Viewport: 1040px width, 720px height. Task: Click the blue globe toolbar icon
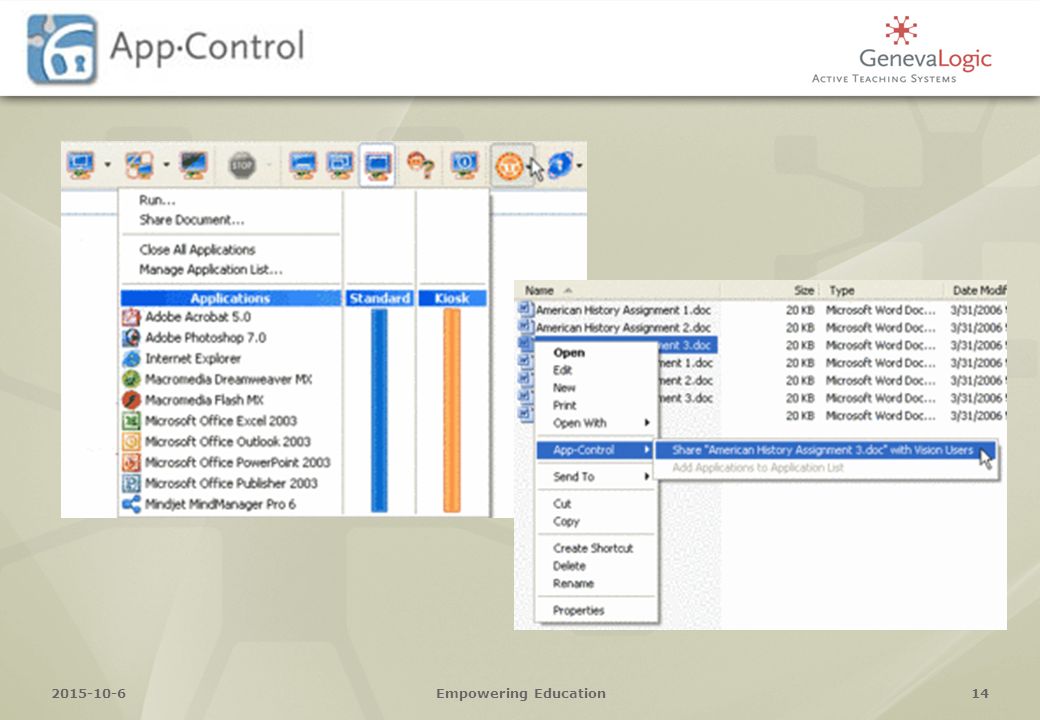(x=560, y=165)
